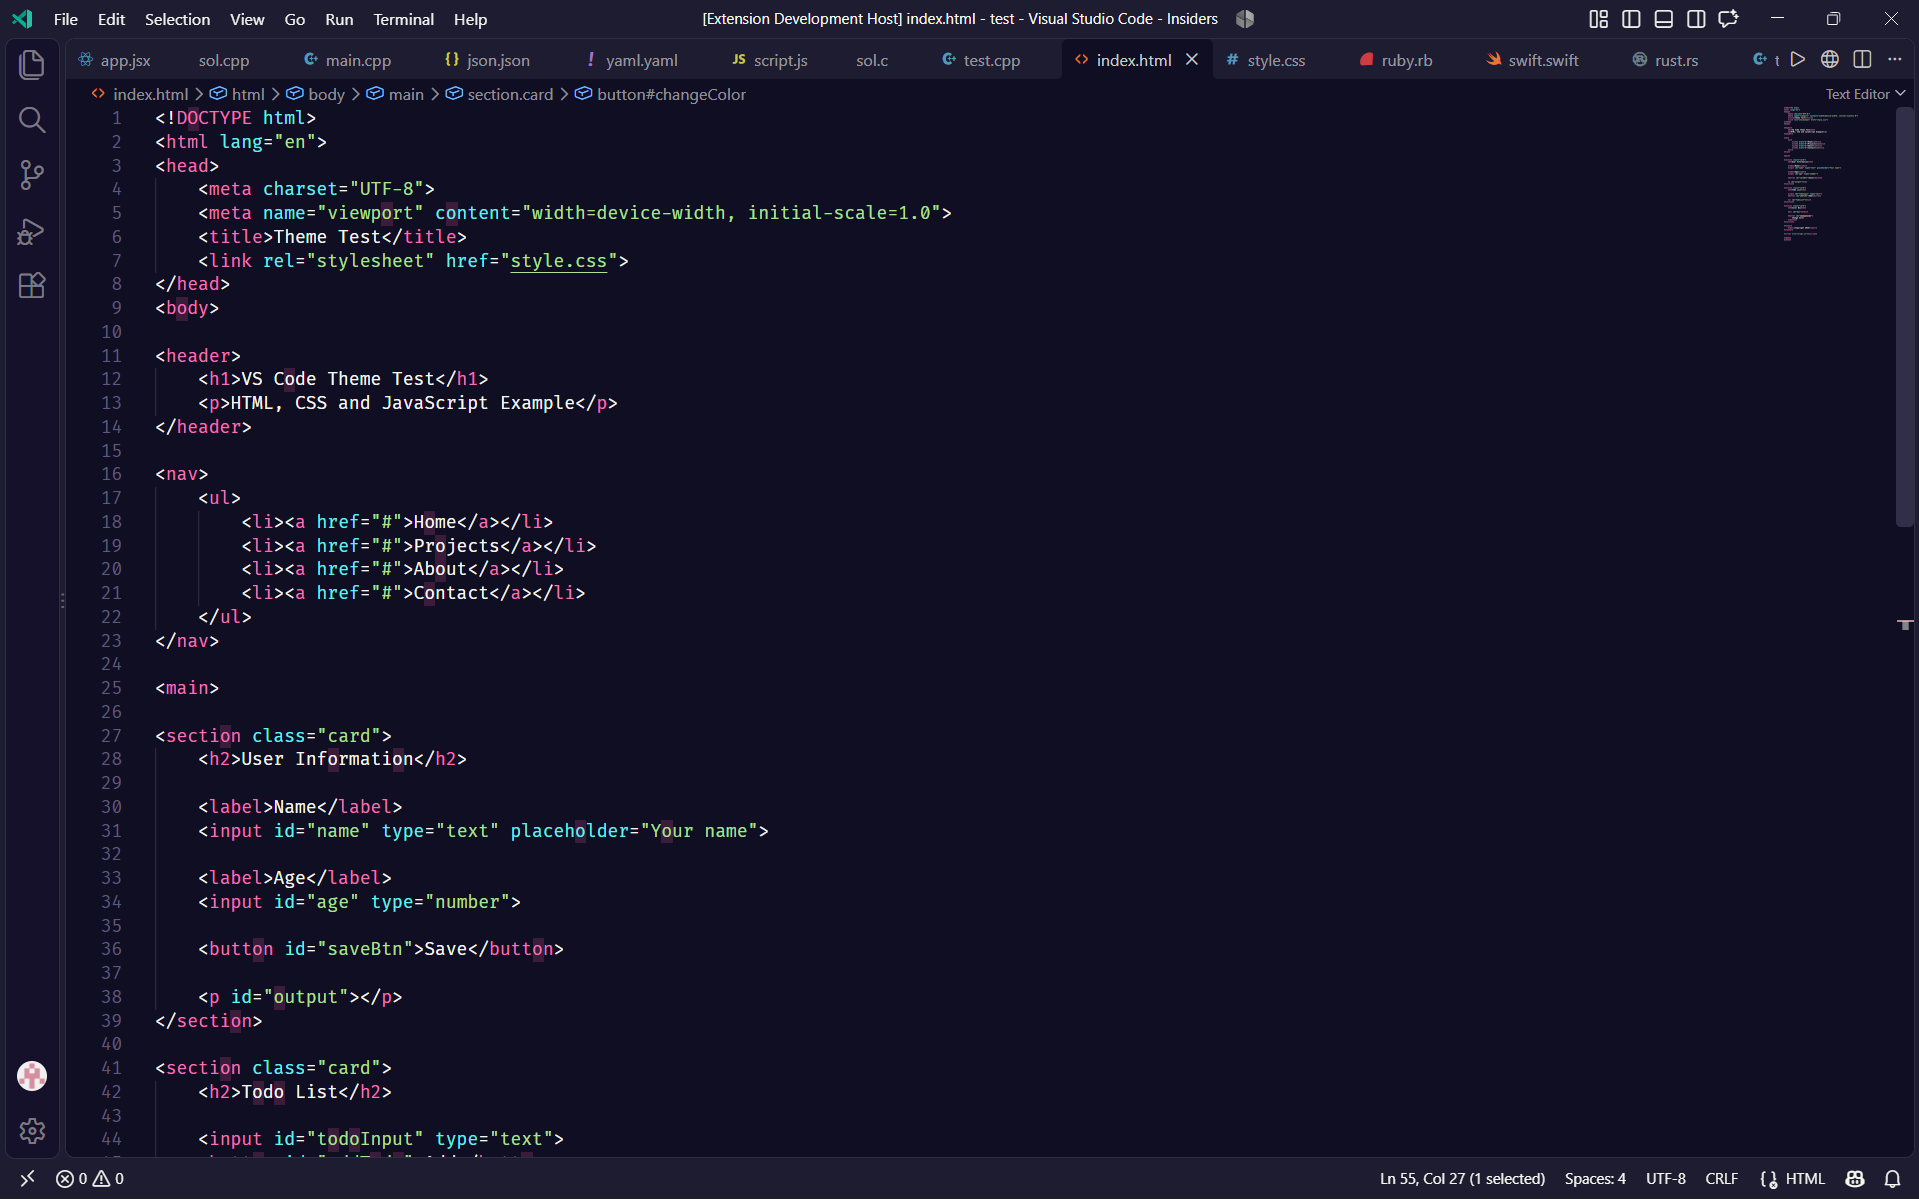Follow the style.css link in code
Image resolution: width=1919 pixels, height=1199 pixels.
(558, 261)
